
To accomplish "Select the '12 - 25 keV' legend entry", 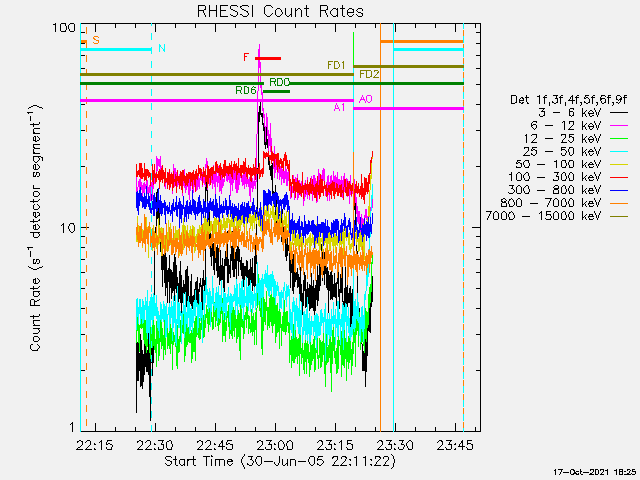I will point(576,138).
